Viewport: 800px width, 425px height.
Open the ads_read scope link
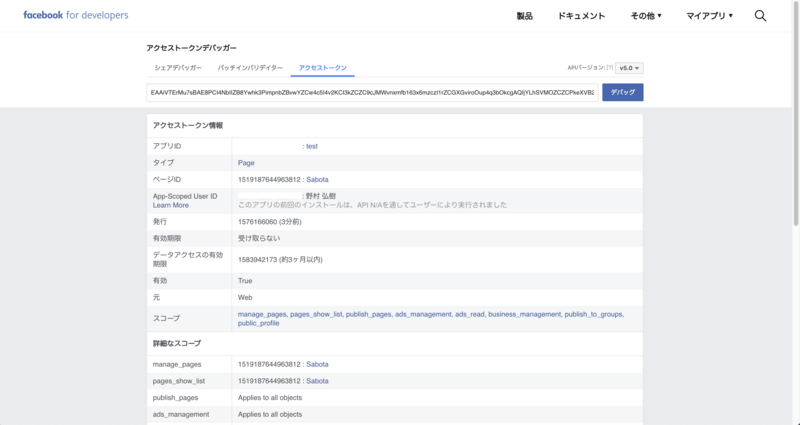click(x=470, y=314)
